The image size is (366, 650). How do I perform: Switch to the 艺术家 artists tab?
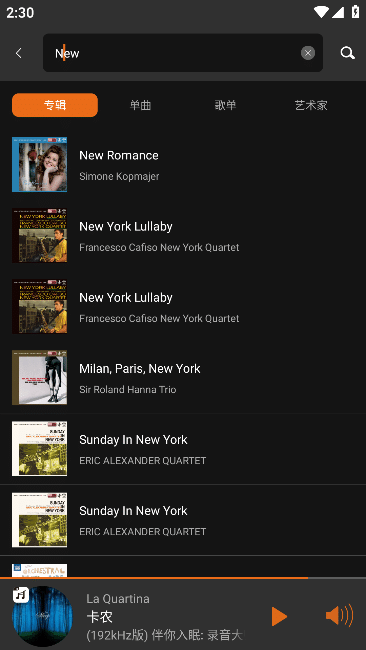(x=311, y=105)
